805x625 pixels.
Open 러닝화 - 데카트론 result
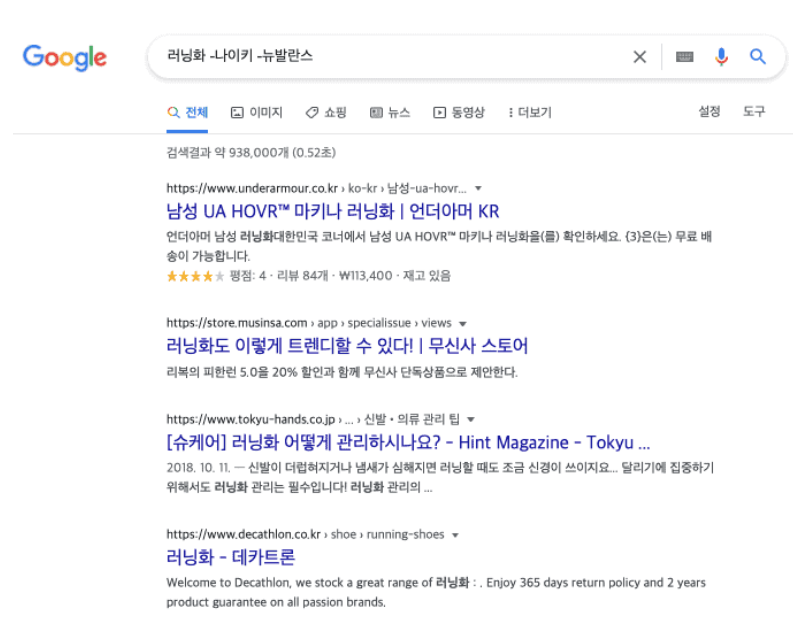click(x=231, y=557)
